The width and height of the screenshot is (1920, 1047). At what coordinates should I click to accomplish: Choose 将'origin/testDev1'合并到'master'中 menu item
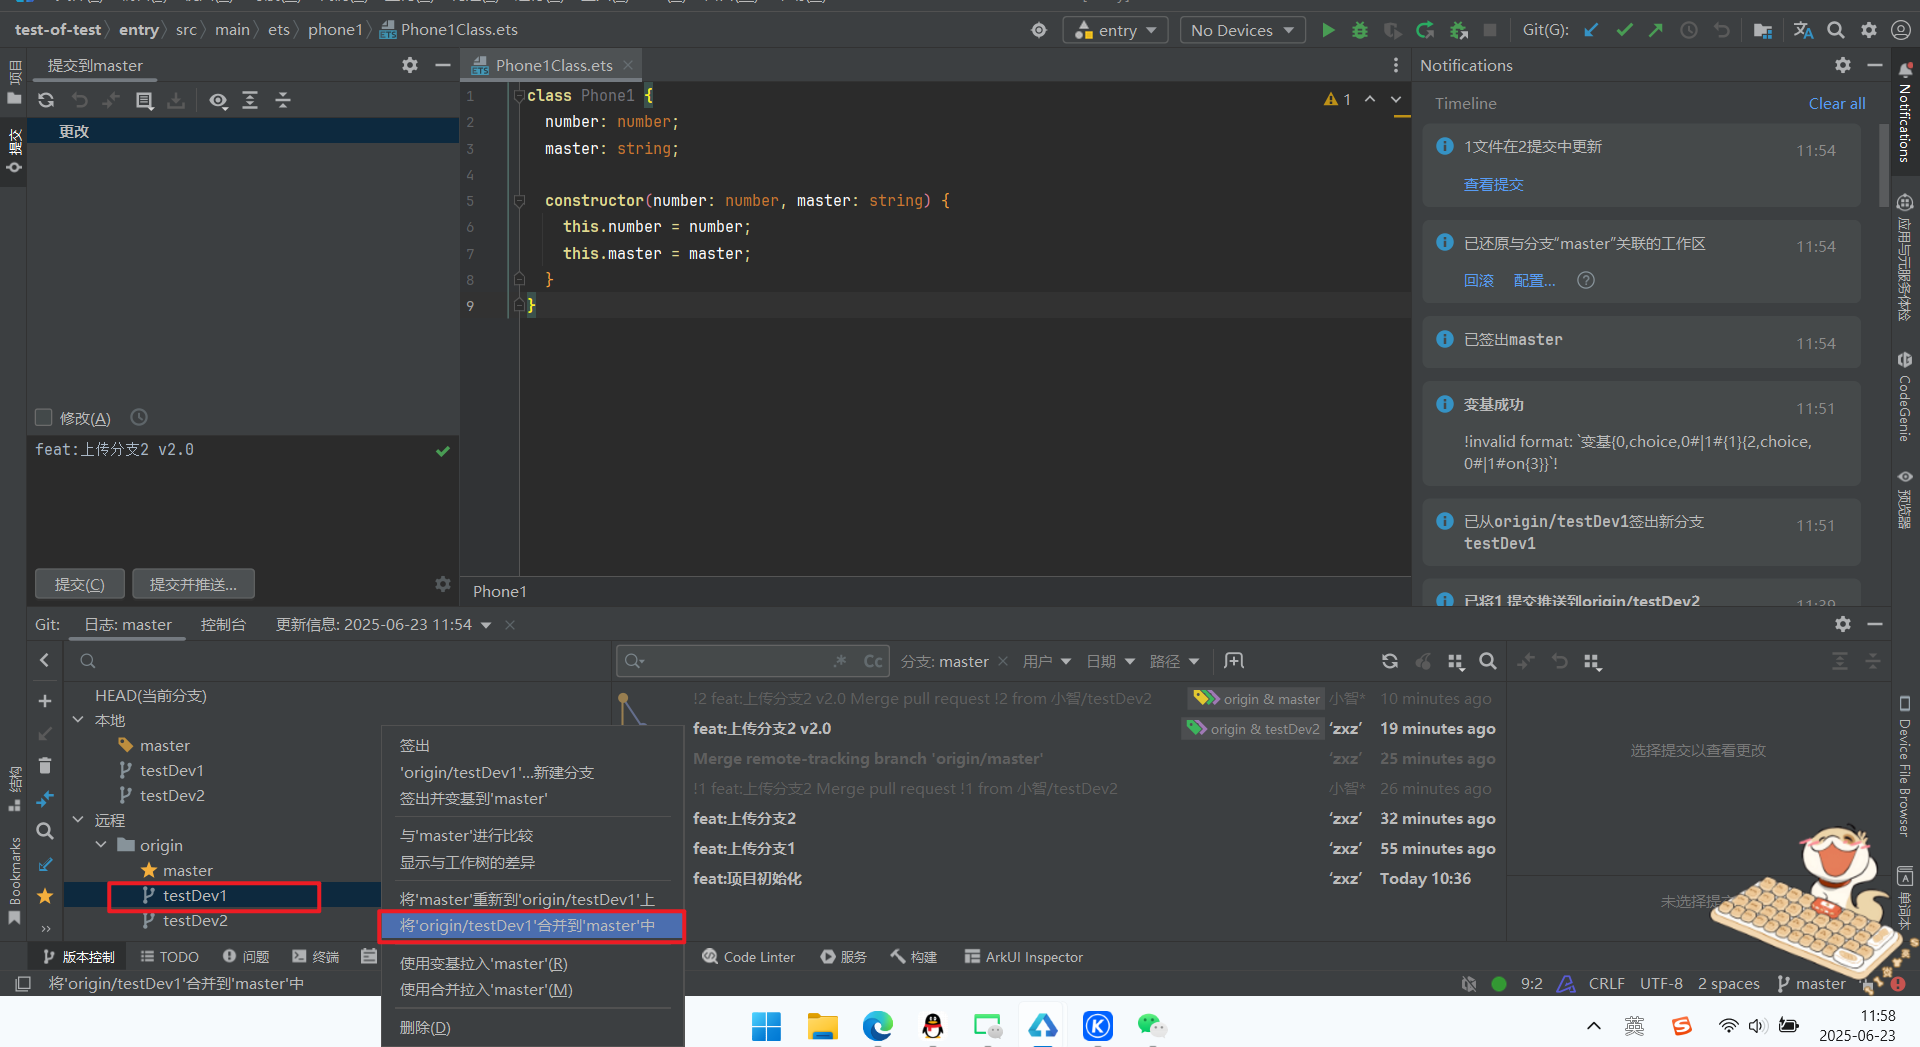531,926
